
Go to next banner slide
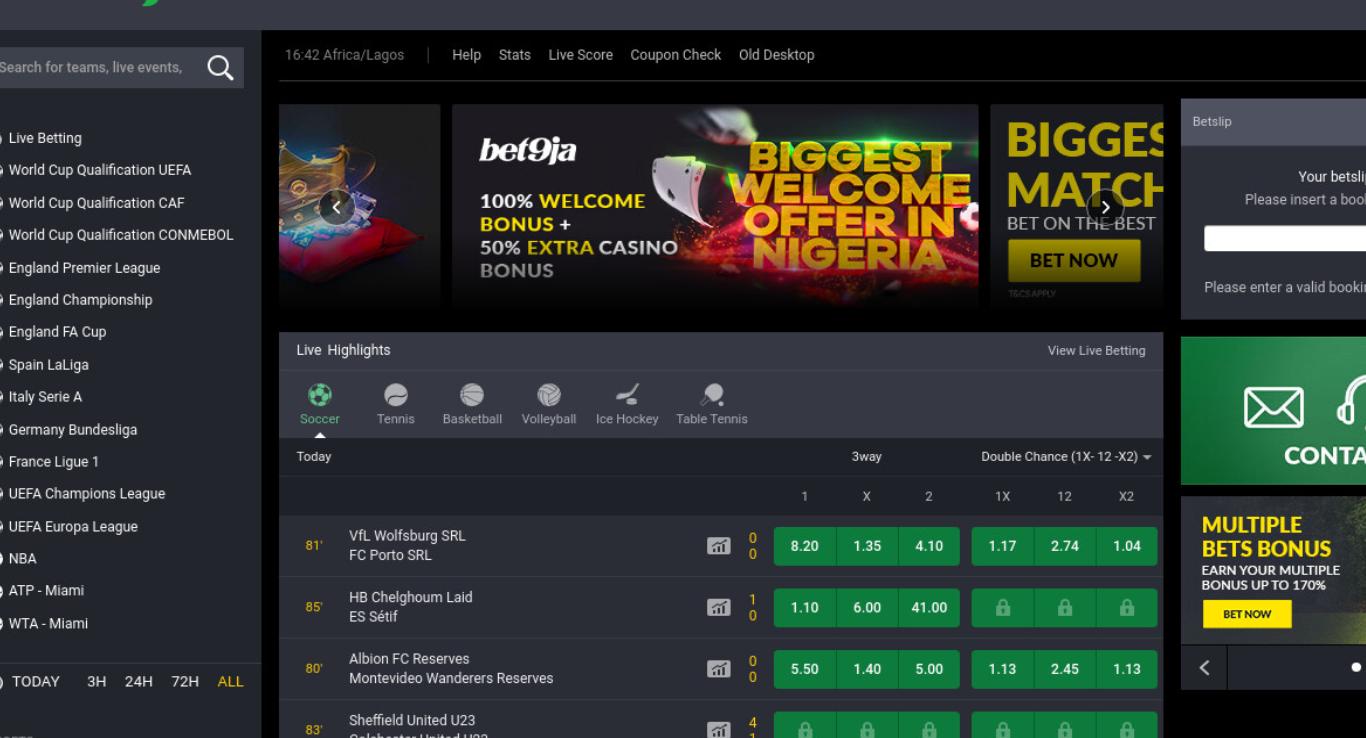(1105, 207)
